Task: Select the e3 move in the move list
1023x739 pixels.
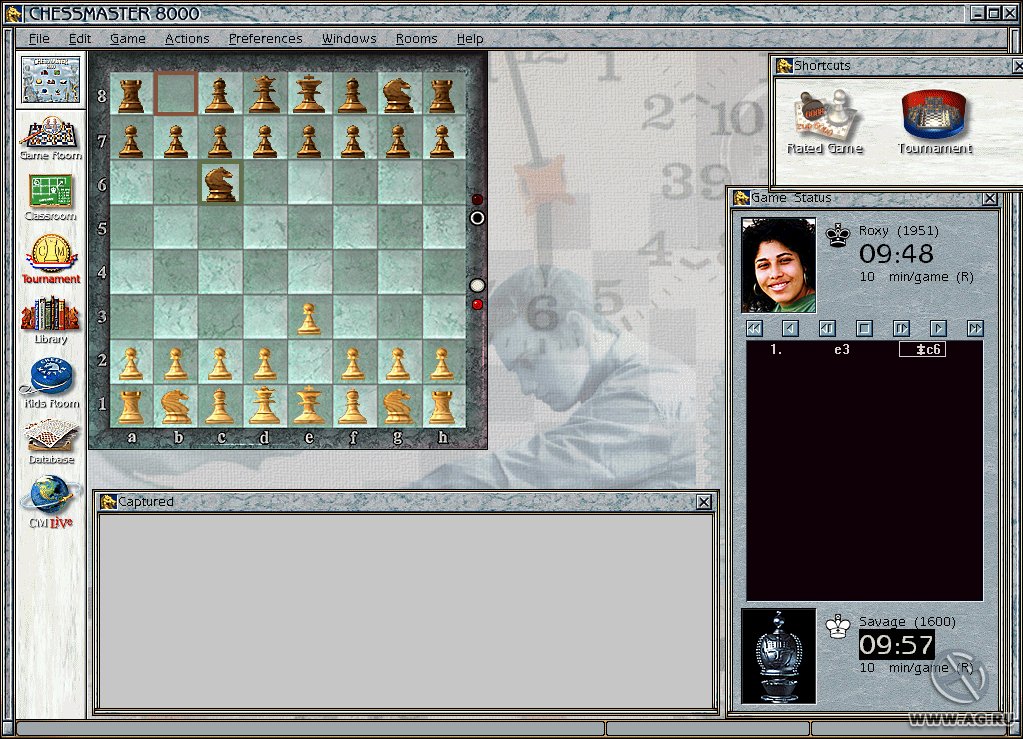Action: (x=841, y=350)
